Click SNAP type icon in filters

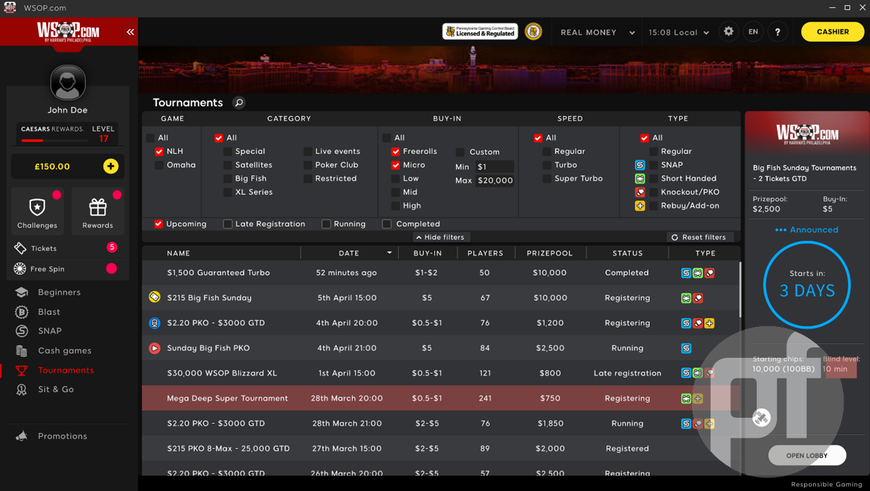640,165
